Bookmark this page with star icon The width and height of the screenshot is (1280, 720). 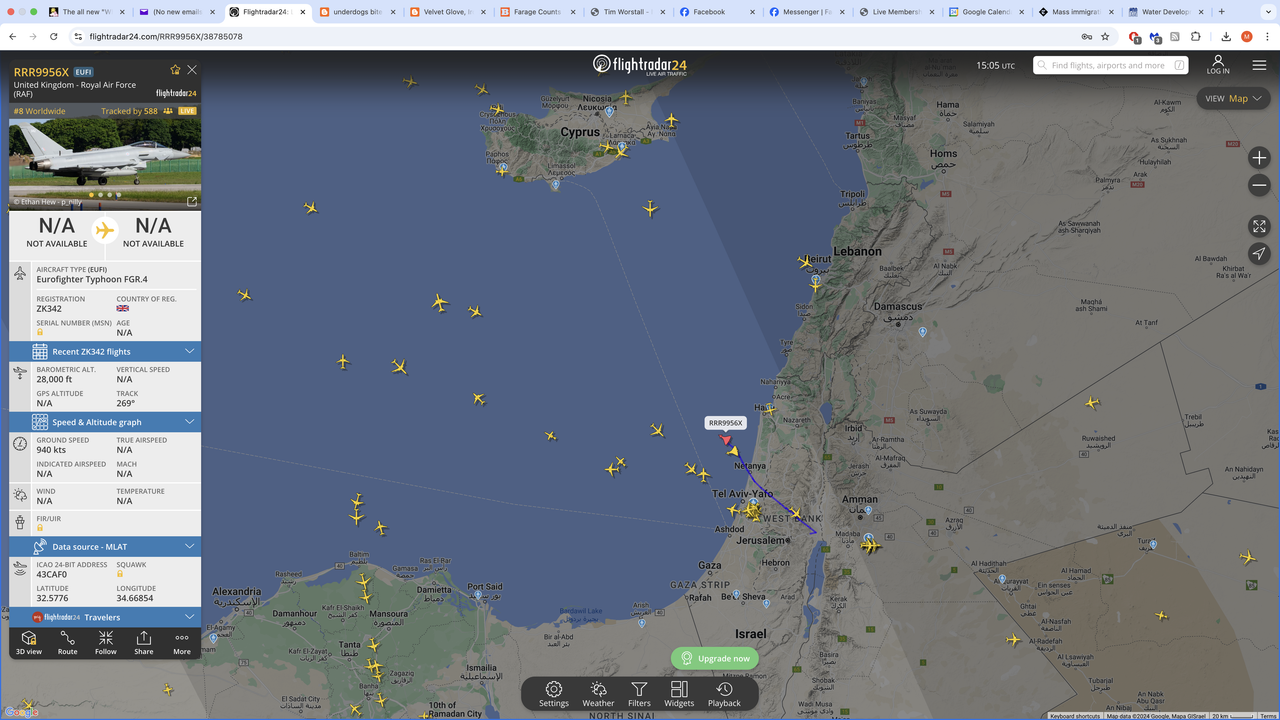(1105, 36)
